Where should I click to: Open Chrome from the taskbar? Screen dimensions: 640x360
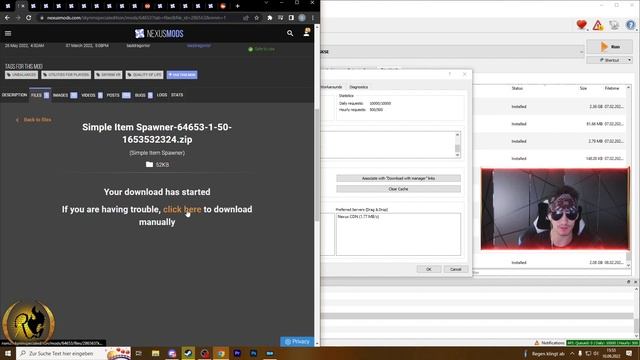click(221, 353)
